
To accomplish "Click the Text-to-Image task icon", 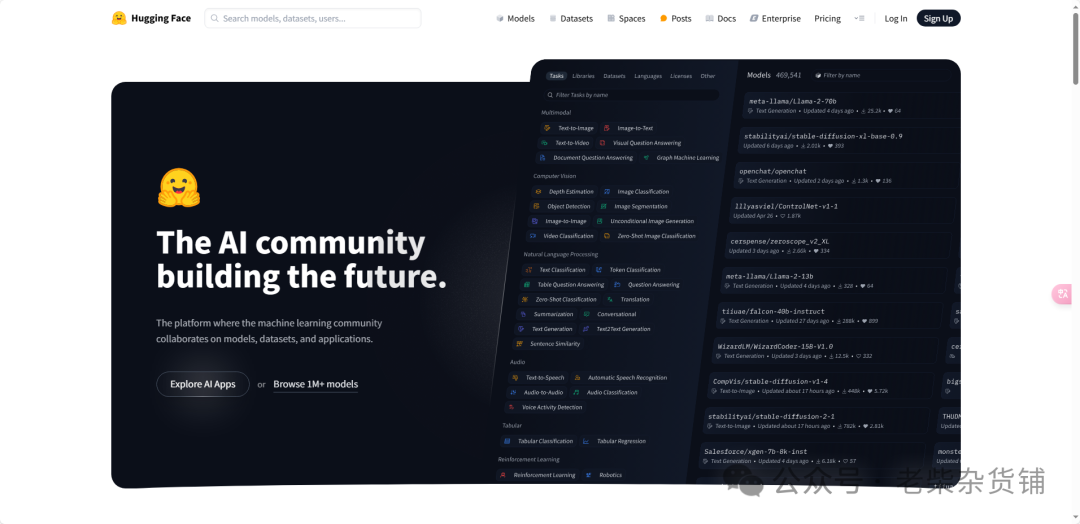I will (x=547, y=128).
